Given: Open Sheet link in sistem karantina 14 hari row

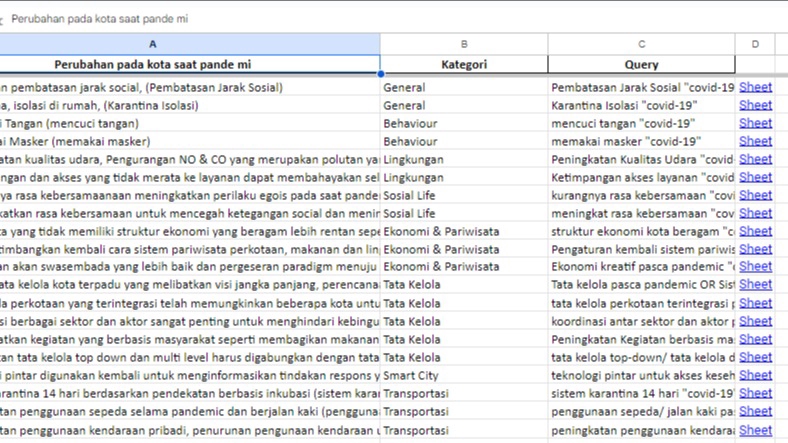Looking at the screenshot, I should pyautogui.click(x=755, y=393).
